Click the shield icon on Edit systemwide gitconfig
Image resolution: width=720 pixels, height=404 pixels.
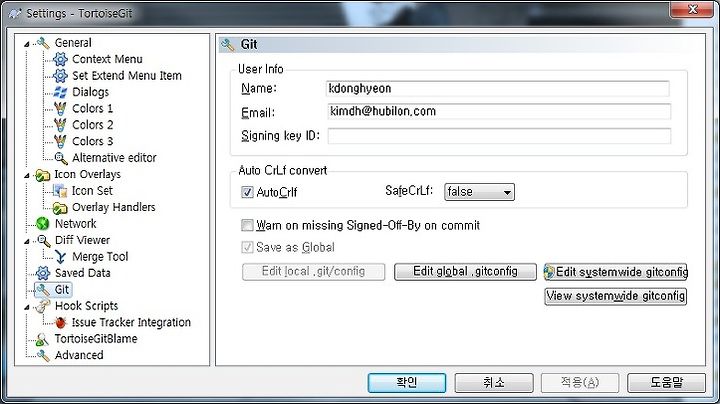pos(549,272)
